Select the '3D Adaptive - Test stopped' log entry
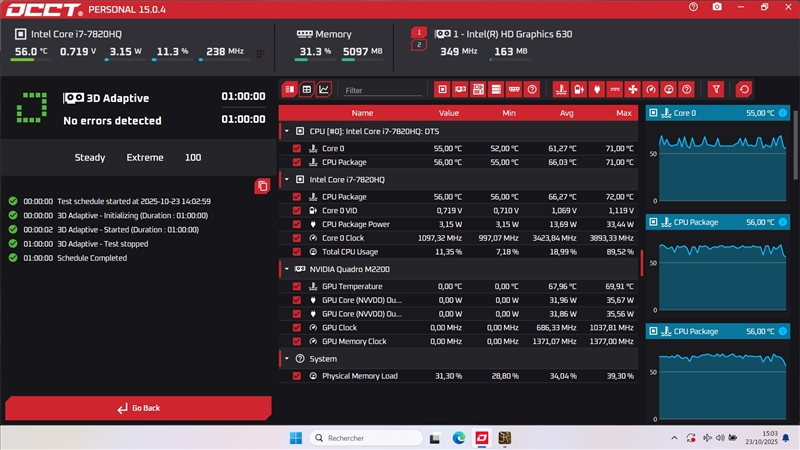800x450 pixels. coord(103,244)
